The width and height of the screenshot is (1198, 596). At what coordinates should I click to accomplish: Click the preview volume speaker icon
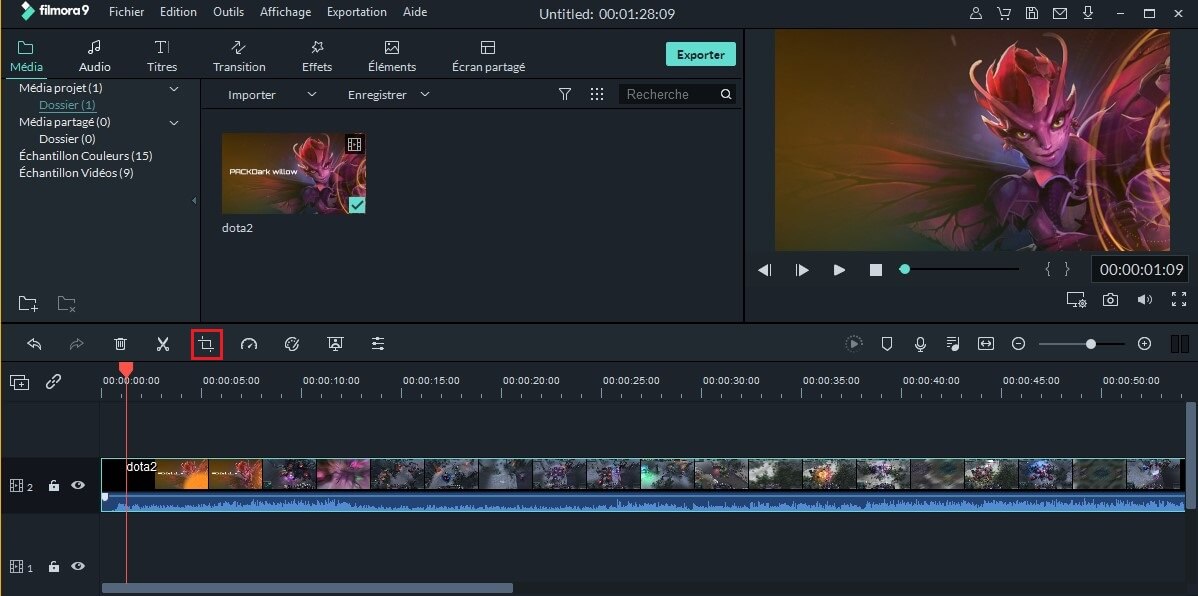pyautogui.click(x=1145, y=300)
